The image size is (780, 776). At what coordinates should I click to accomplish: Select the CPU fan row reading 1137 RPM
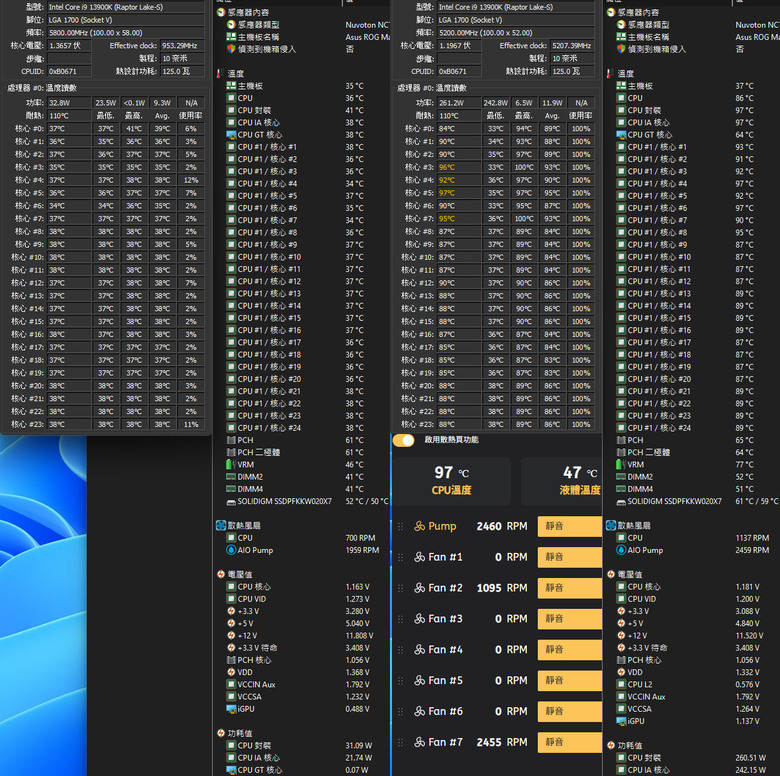[697, 538]
